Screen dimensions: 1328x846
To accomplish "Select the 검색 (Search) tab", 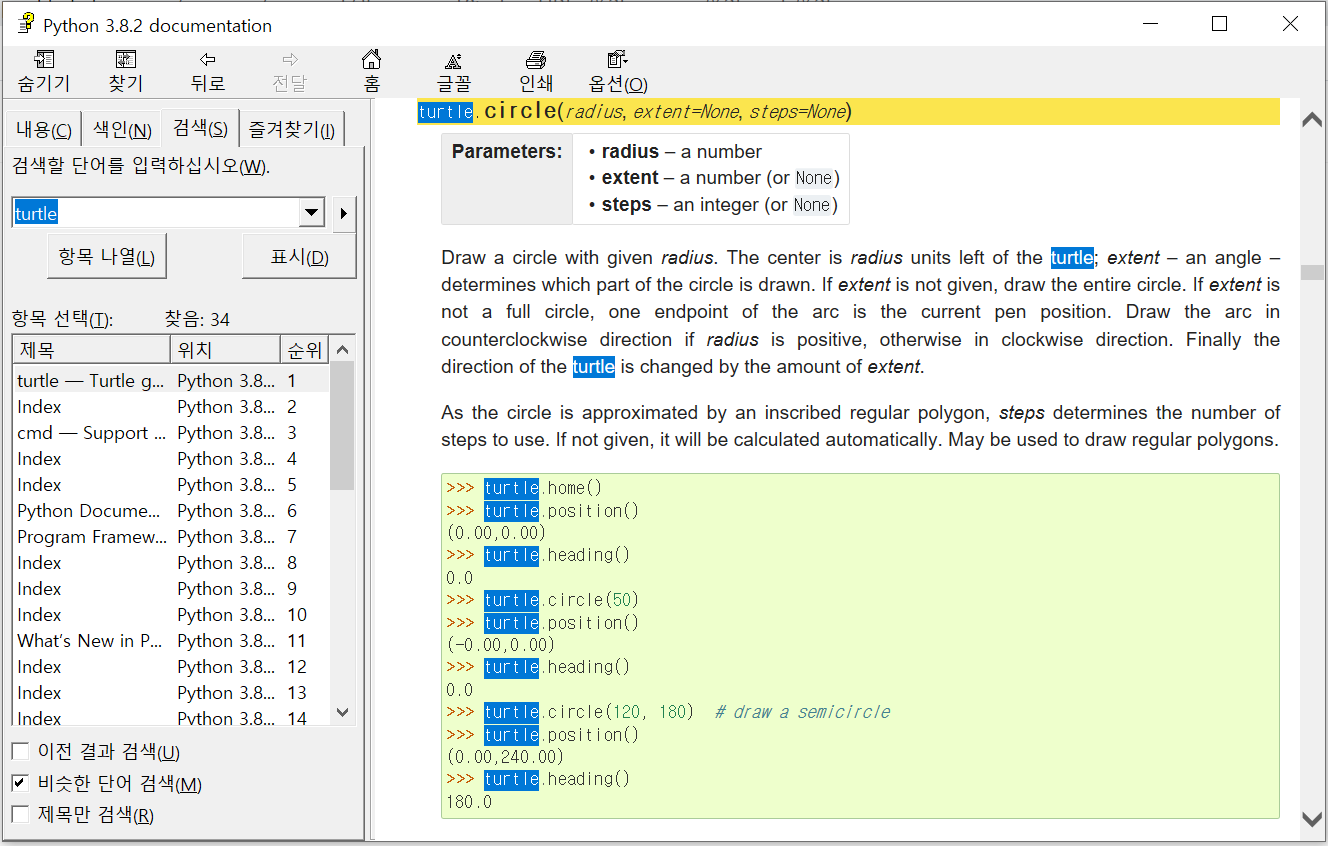I will point(200,128).
